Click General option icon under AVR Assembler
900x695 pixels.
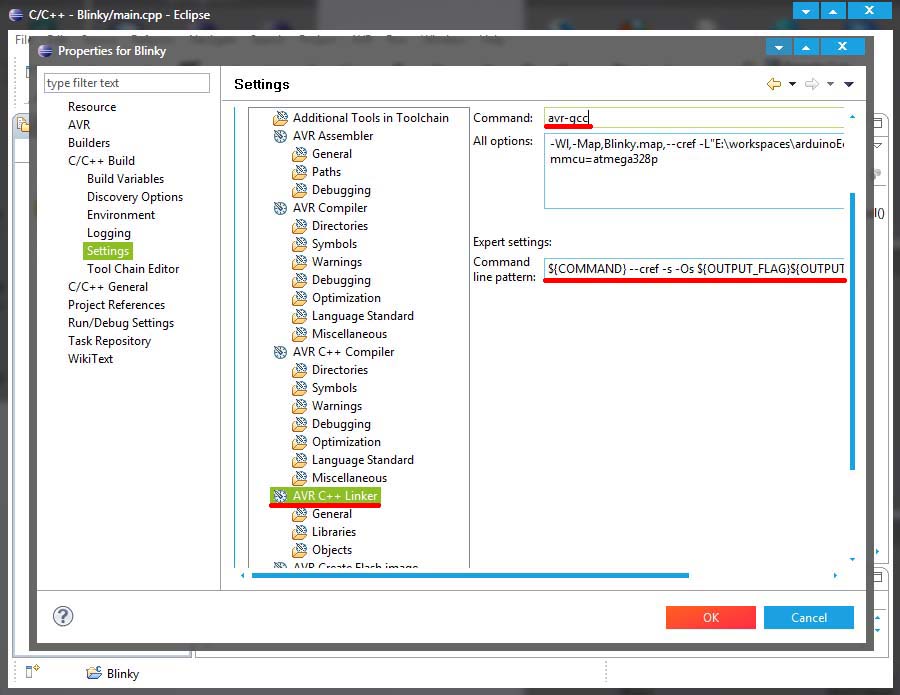pyautogui.click(x=300, y=154)
